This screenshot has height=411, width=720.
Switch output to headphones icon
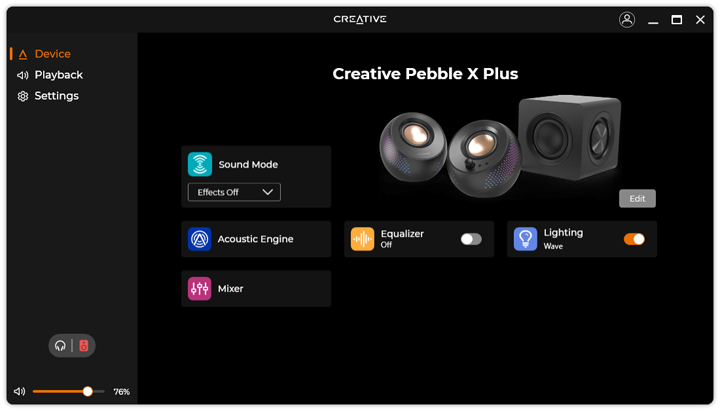click(60, 346)
